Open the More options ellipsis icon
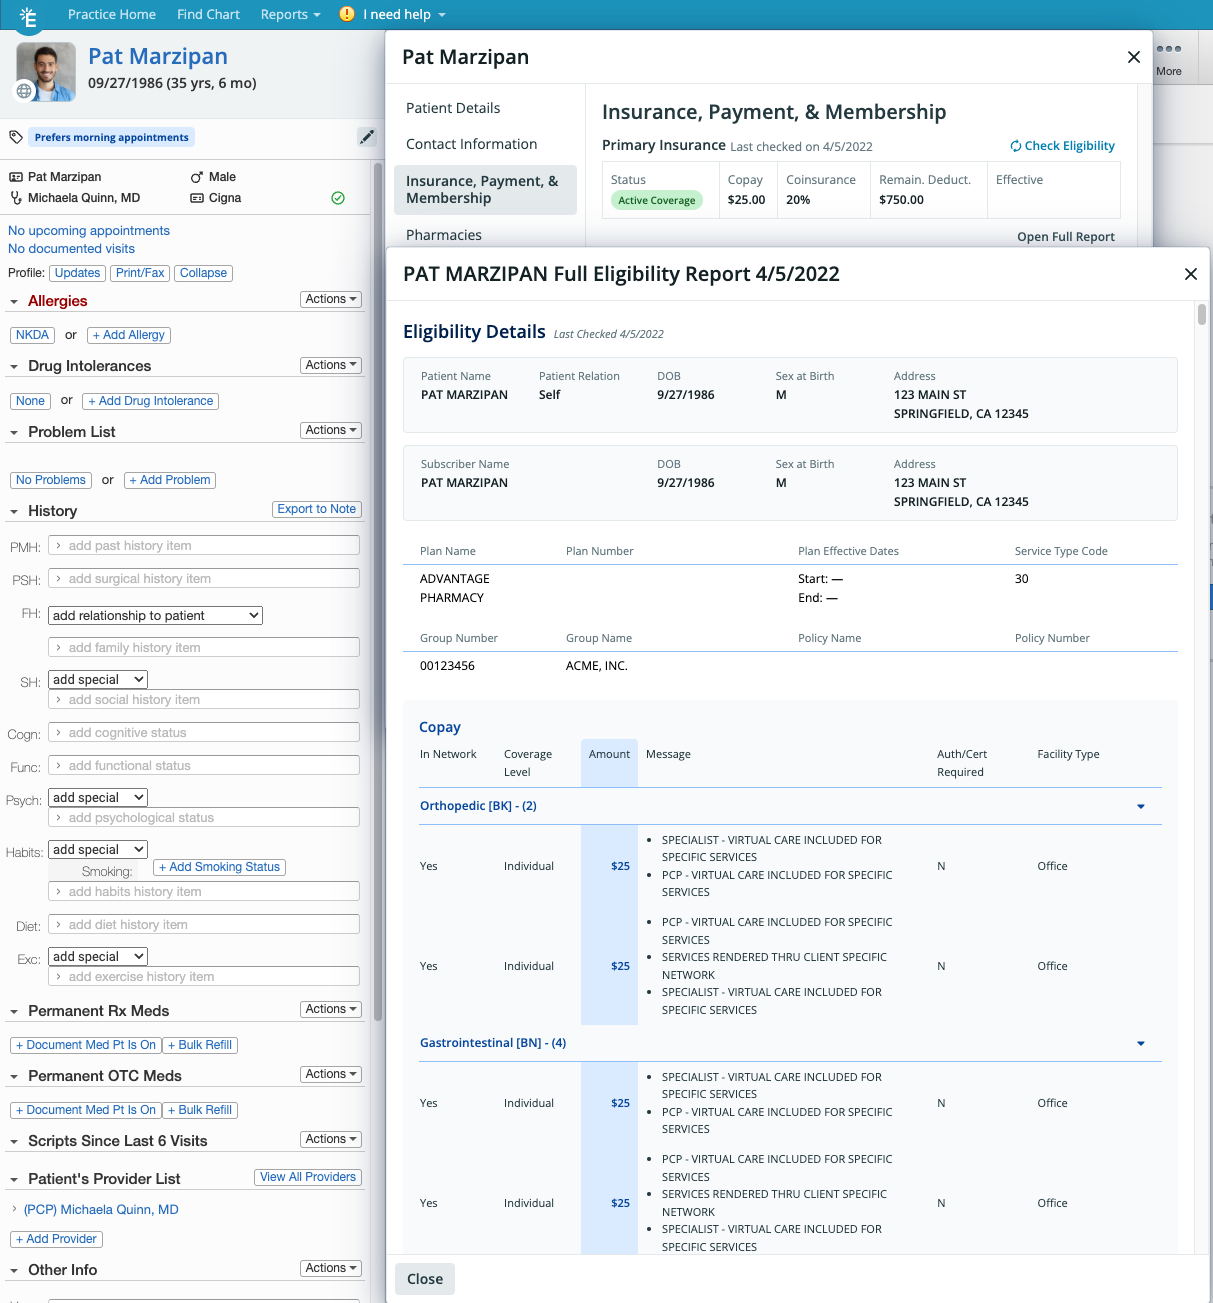Screen dimensions: 1213x1303 coord(1168,49)
